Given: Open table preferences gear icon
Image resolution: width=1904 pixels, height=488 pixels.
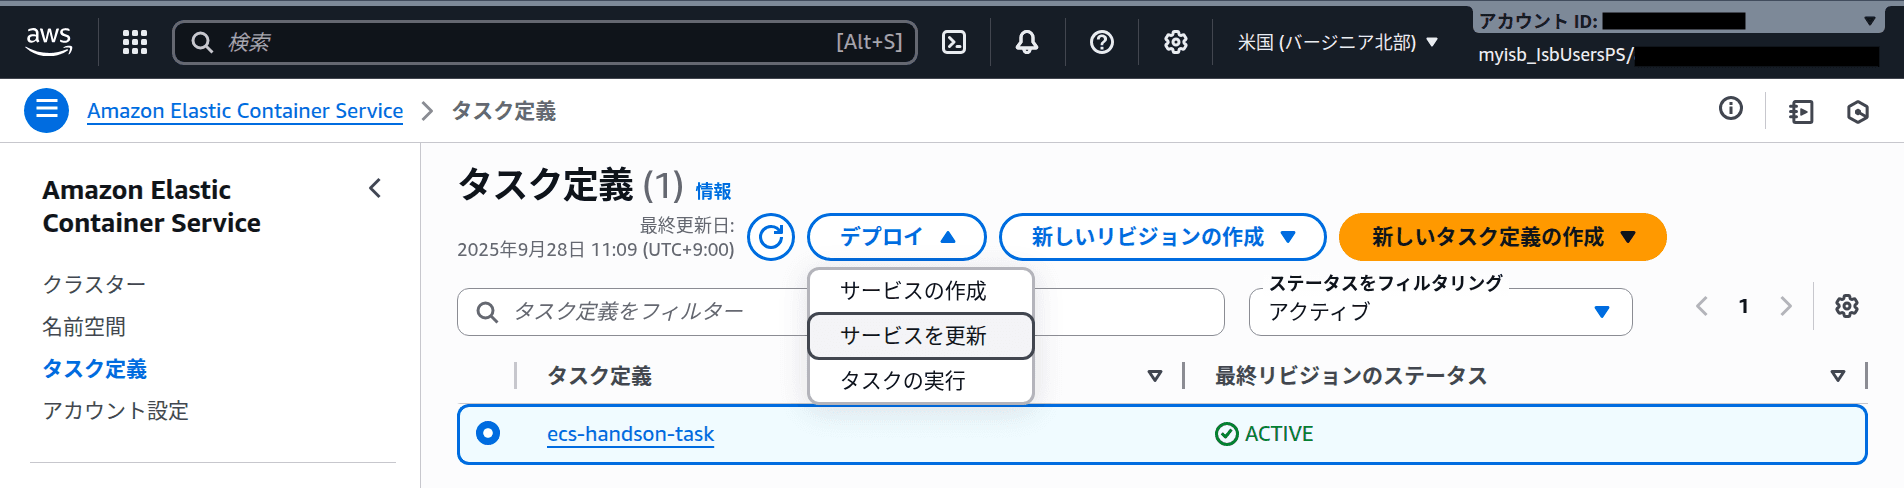Looking at the screenshot, I should click(1847, 306).
